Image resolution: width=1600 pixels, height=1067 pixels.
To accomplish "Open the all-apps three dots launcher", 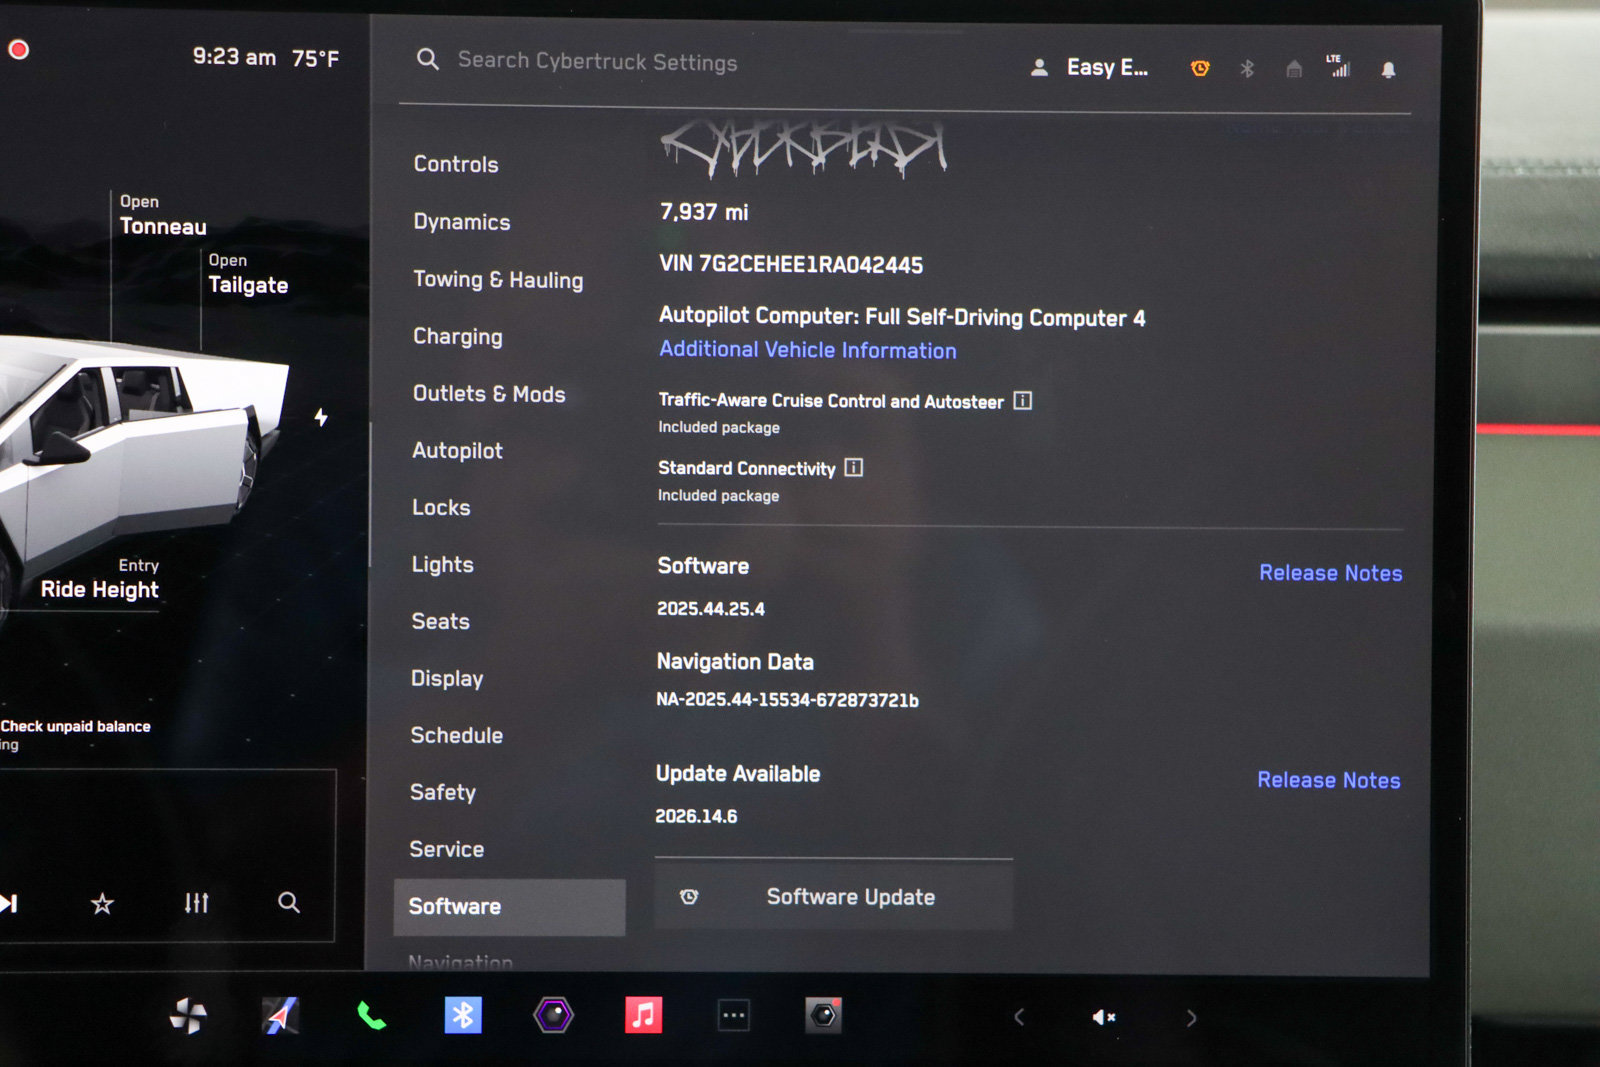I will [x=734, y=1016].
